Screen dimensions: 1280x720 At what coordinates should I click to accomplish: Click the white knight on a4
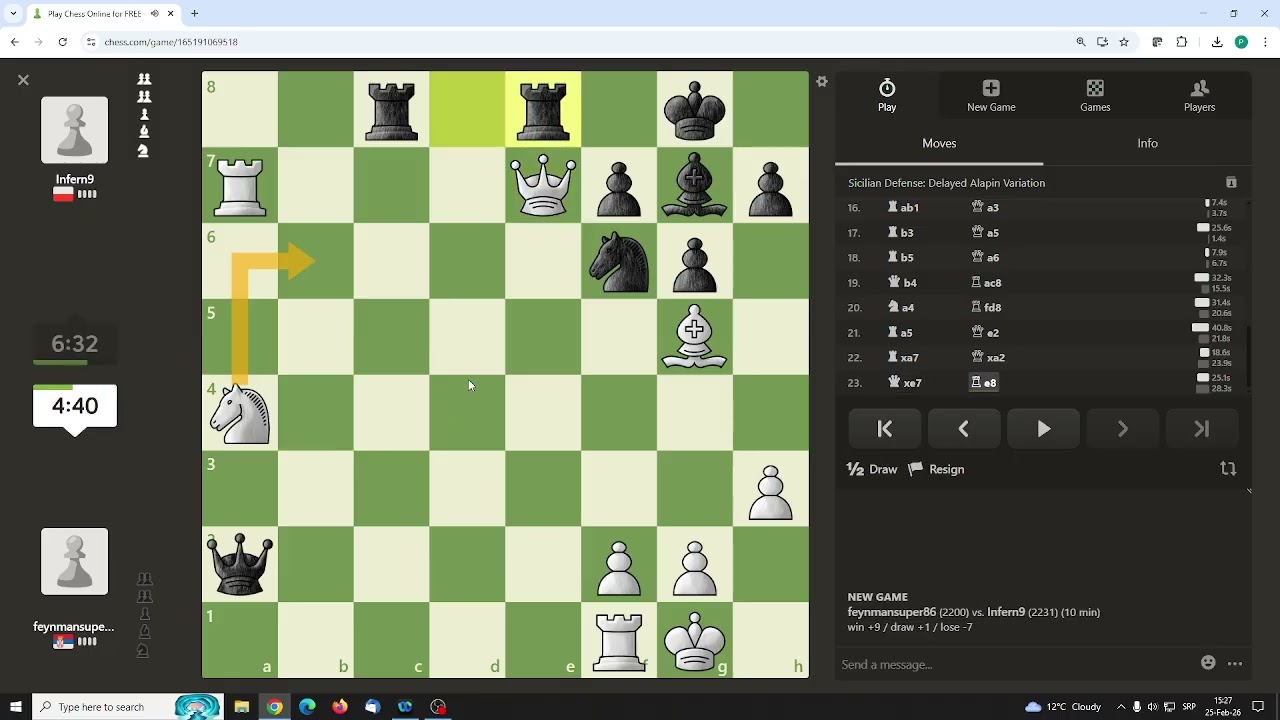240,413
